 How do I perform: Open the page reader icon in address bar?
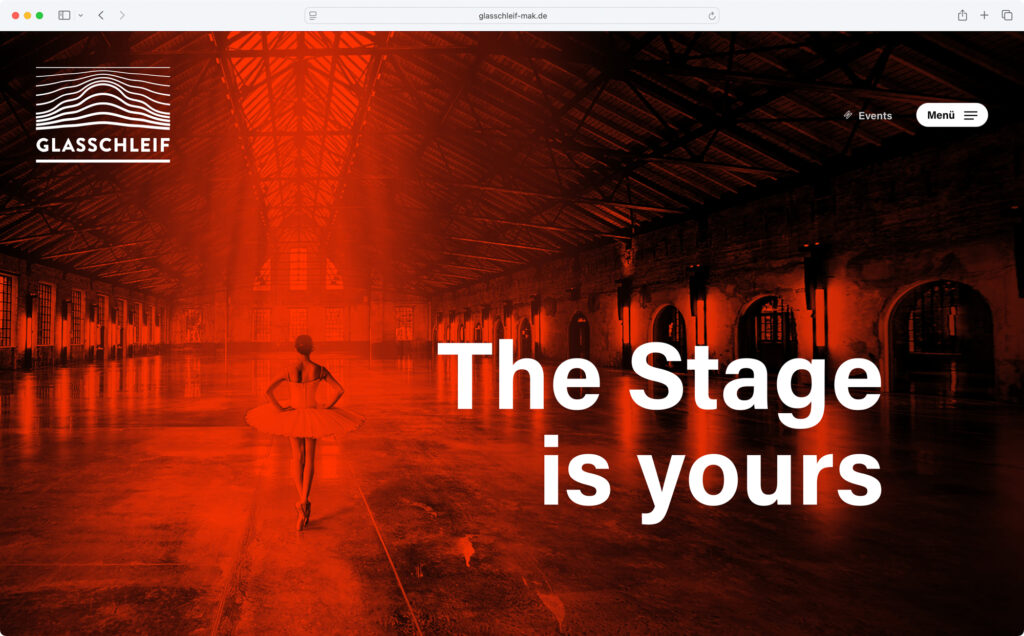point(313,16)
